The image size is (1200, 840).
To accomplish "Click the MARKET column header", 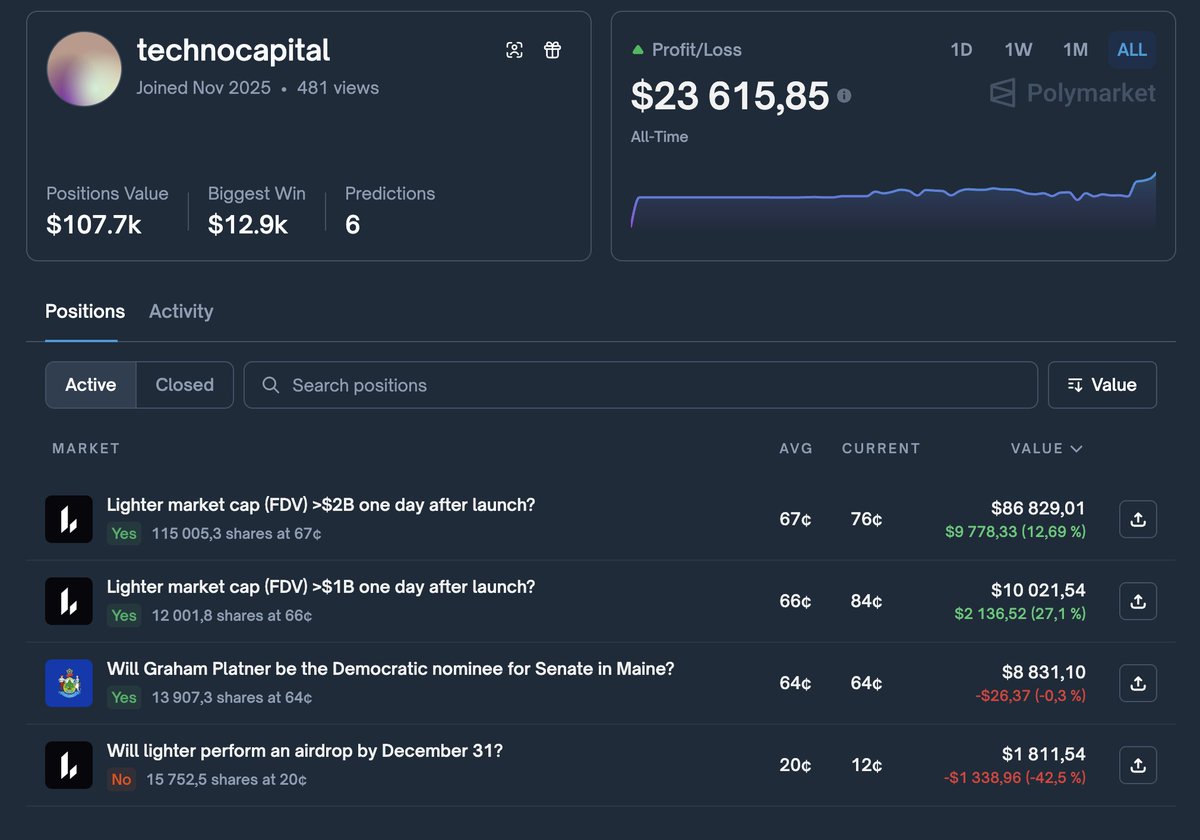I will (86, 449).
